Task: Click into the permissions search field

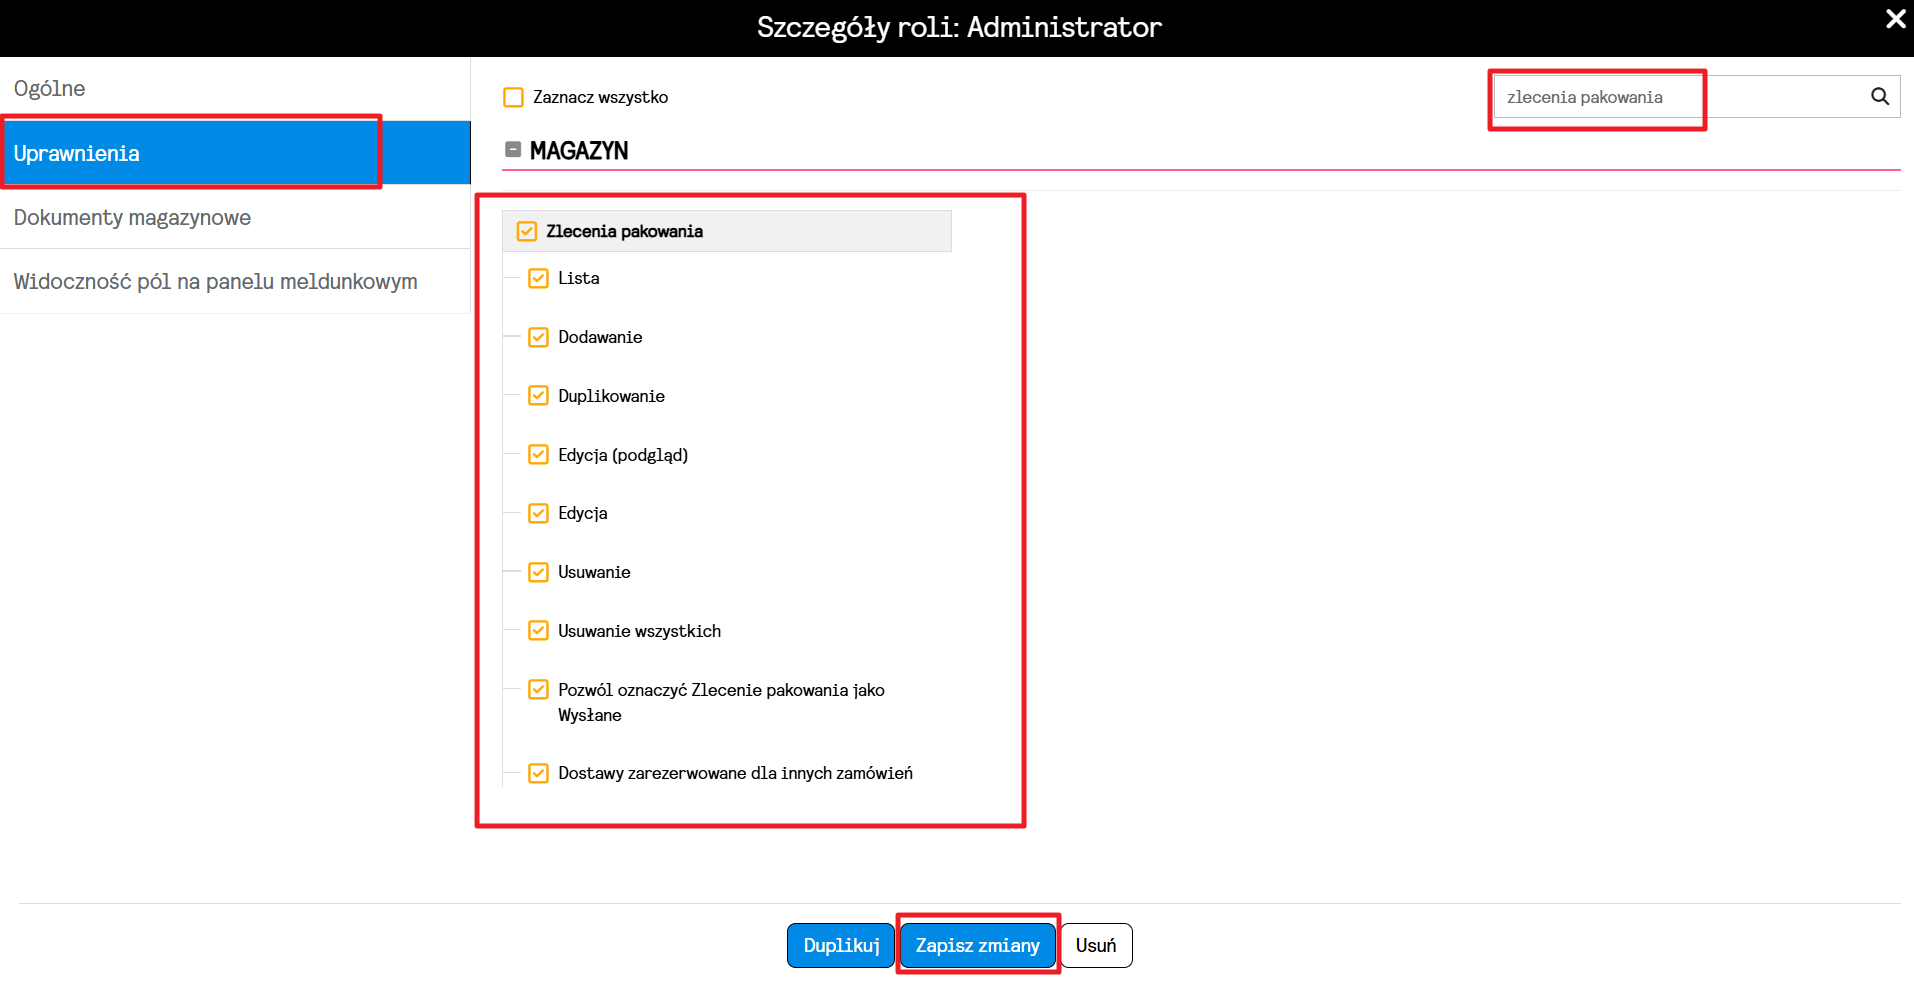Action: [x=1680, y=97]
